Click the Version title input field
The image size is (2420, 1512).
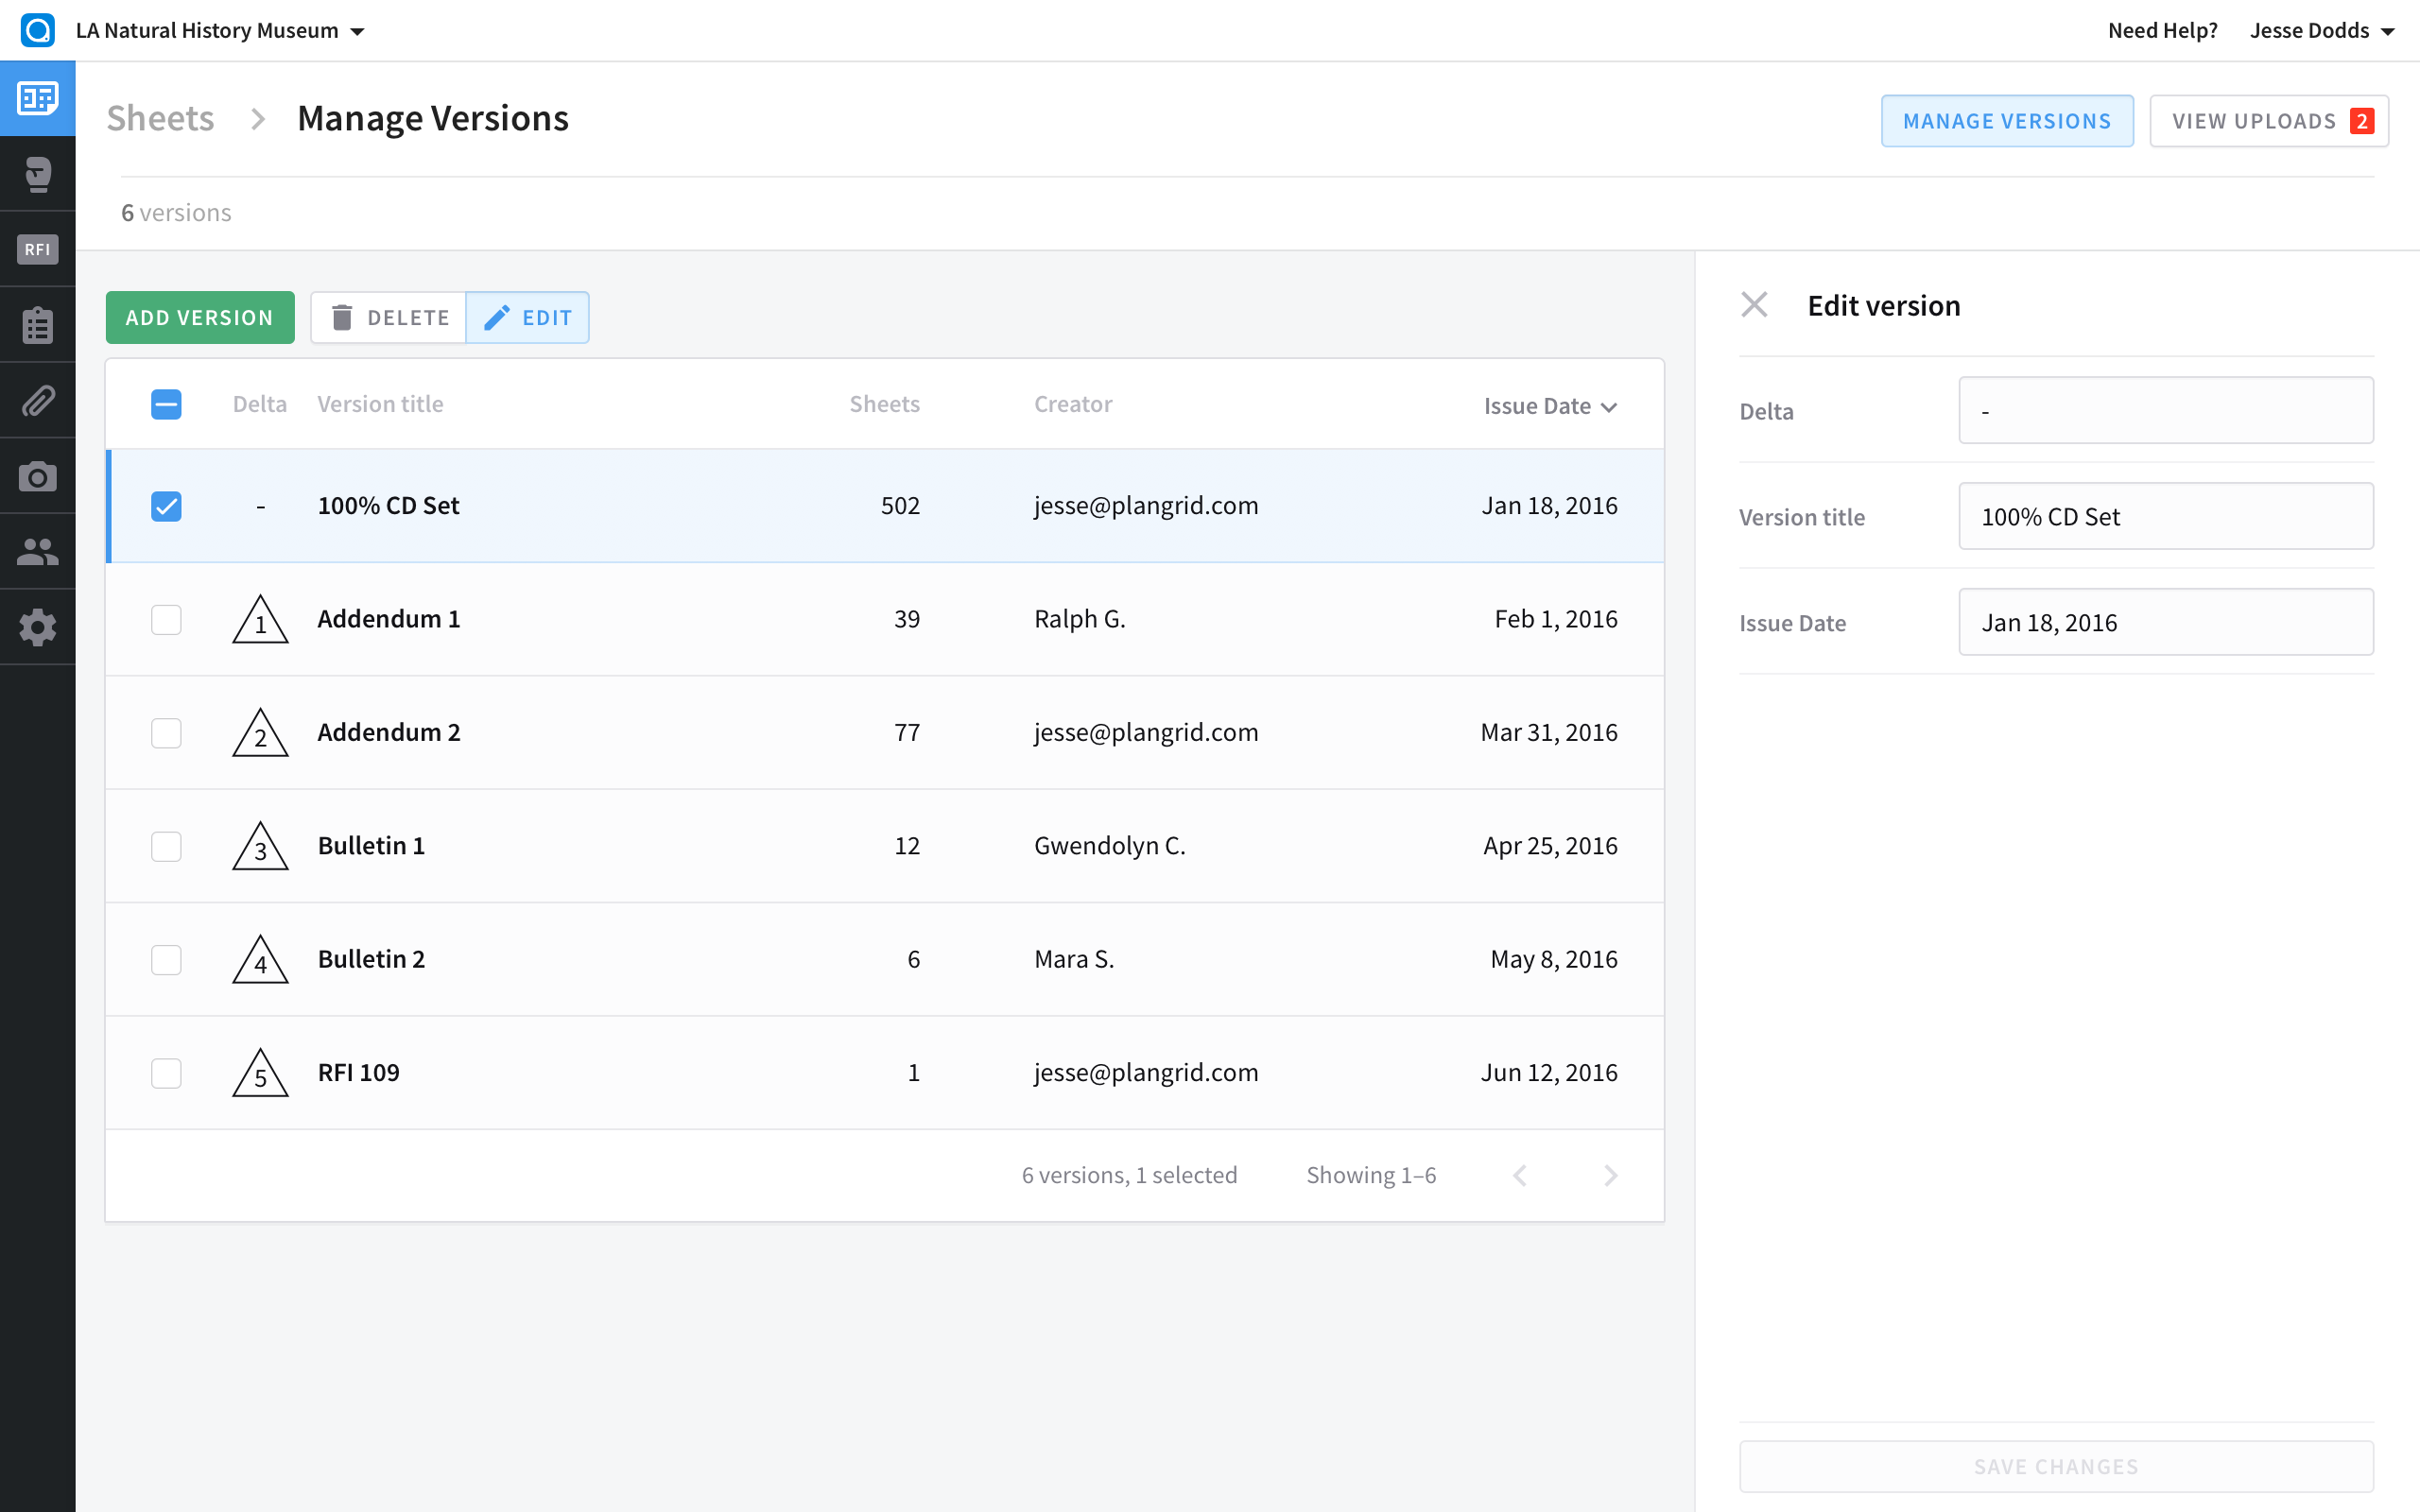(x=2166, y=516)
